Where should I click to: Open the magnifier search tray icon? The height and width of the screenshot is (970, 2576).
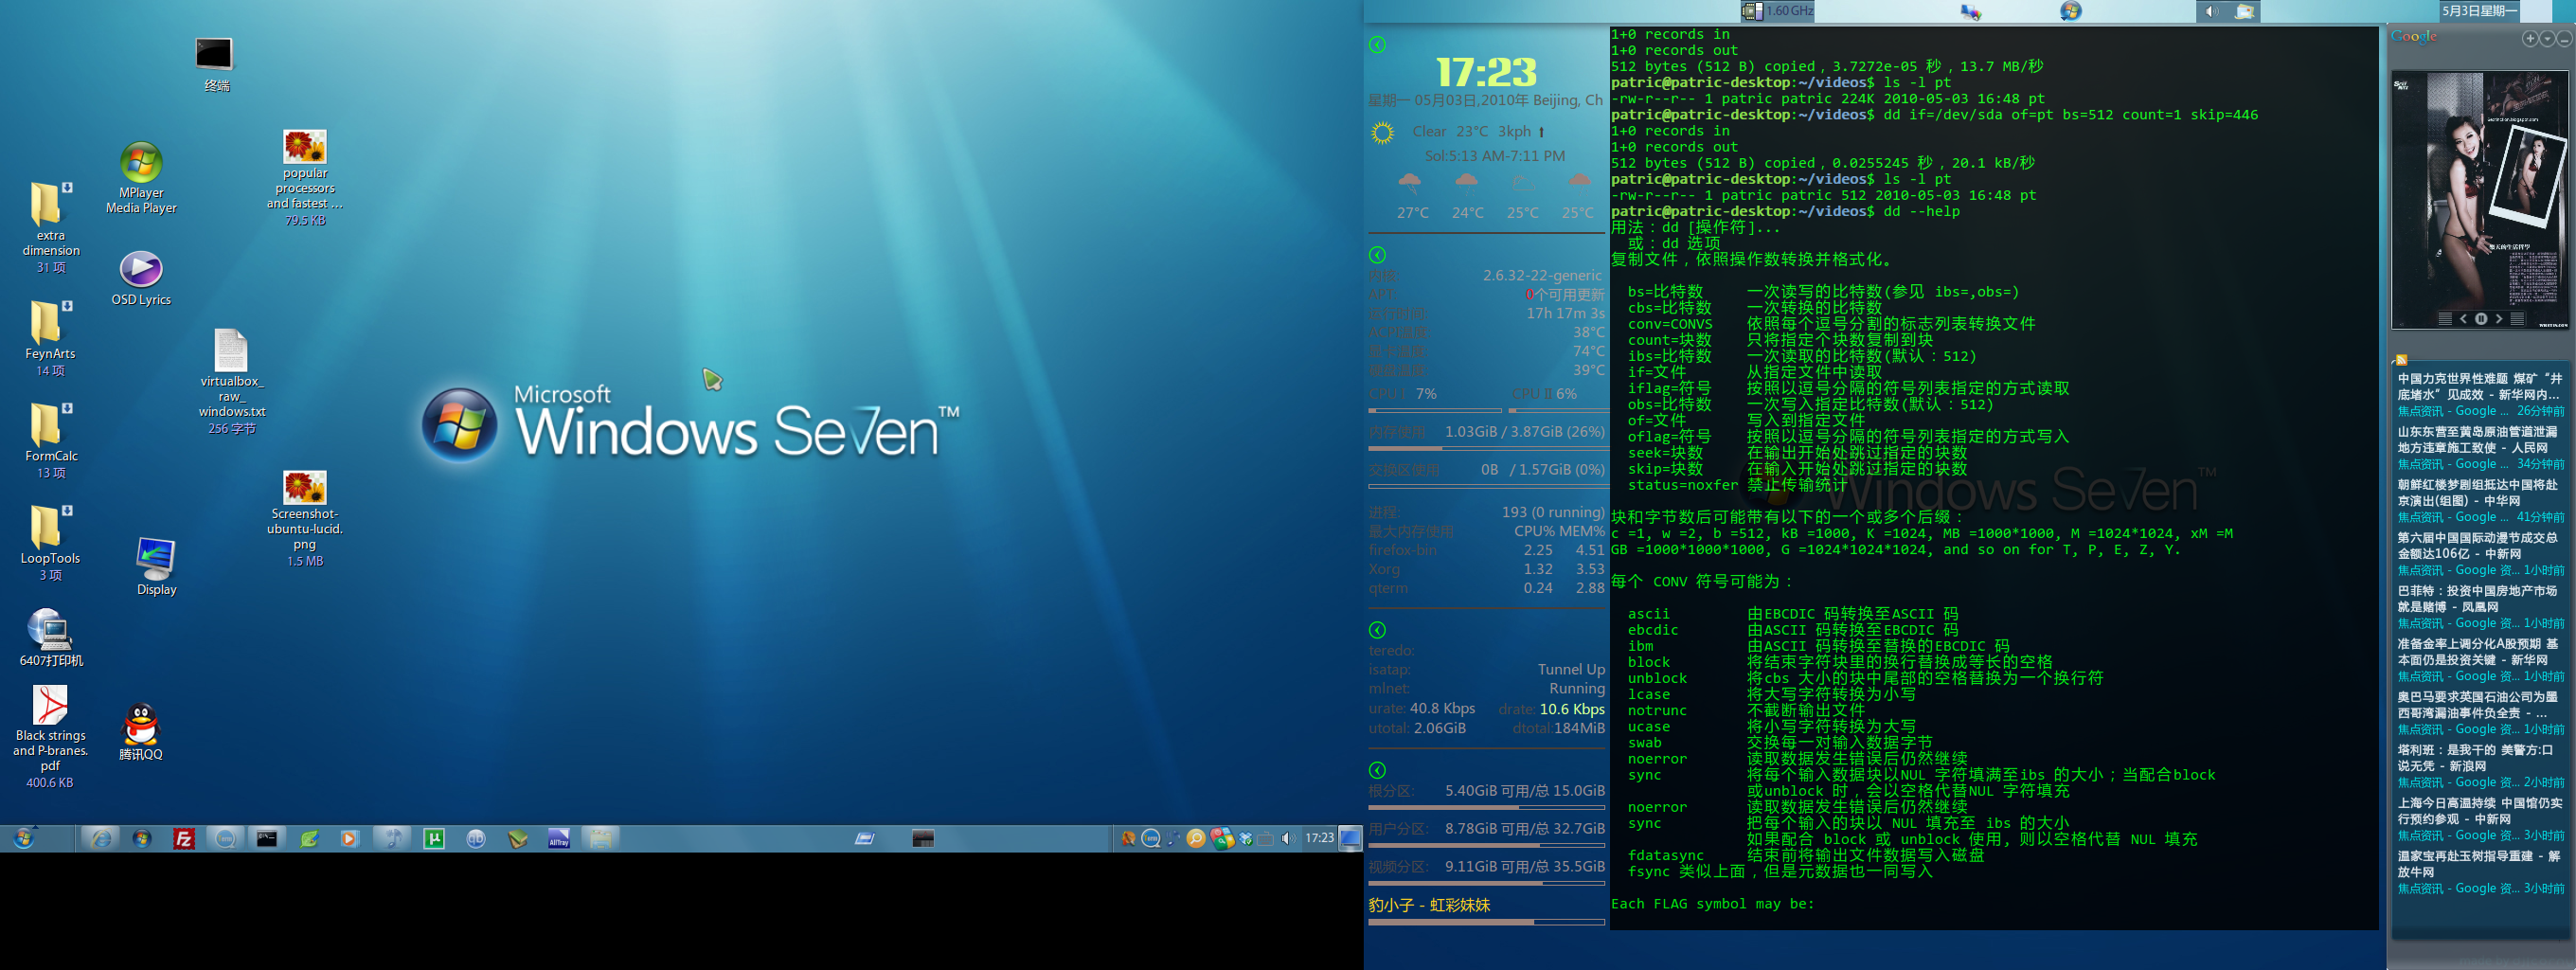pyautogui.click(x=1195, y=839)
